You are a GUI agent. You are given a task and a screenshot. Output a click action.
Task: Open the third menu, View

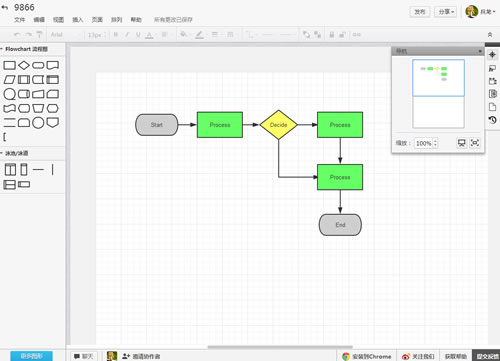click(x=58, y=20)
